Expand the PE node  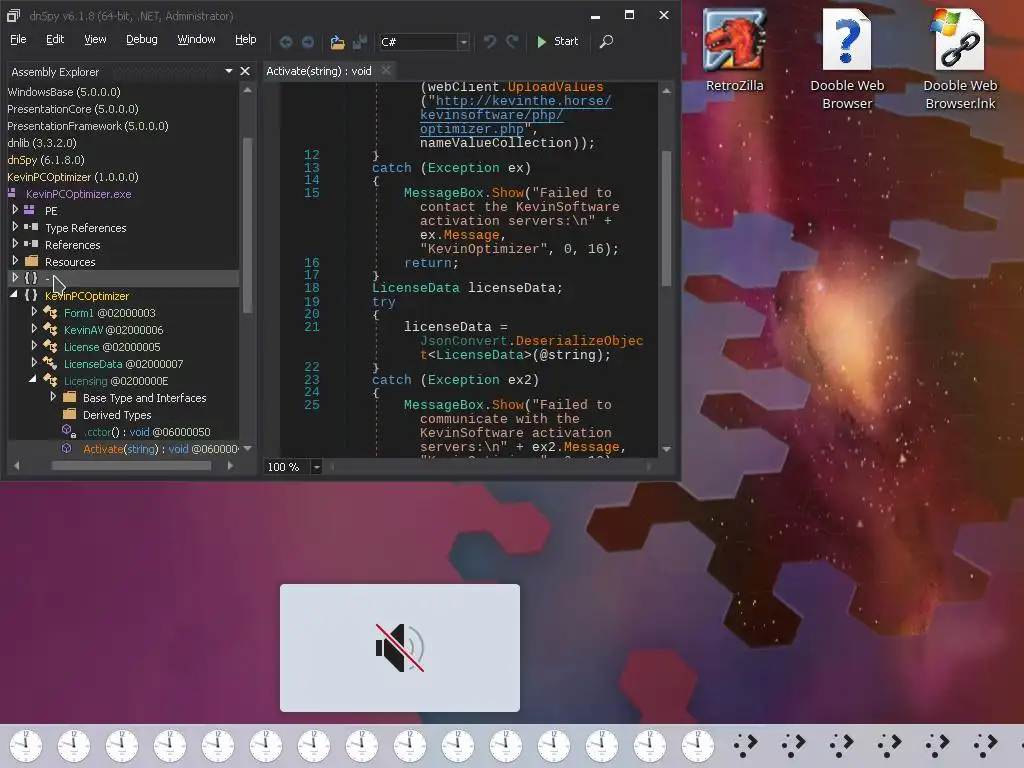(15, 210)
